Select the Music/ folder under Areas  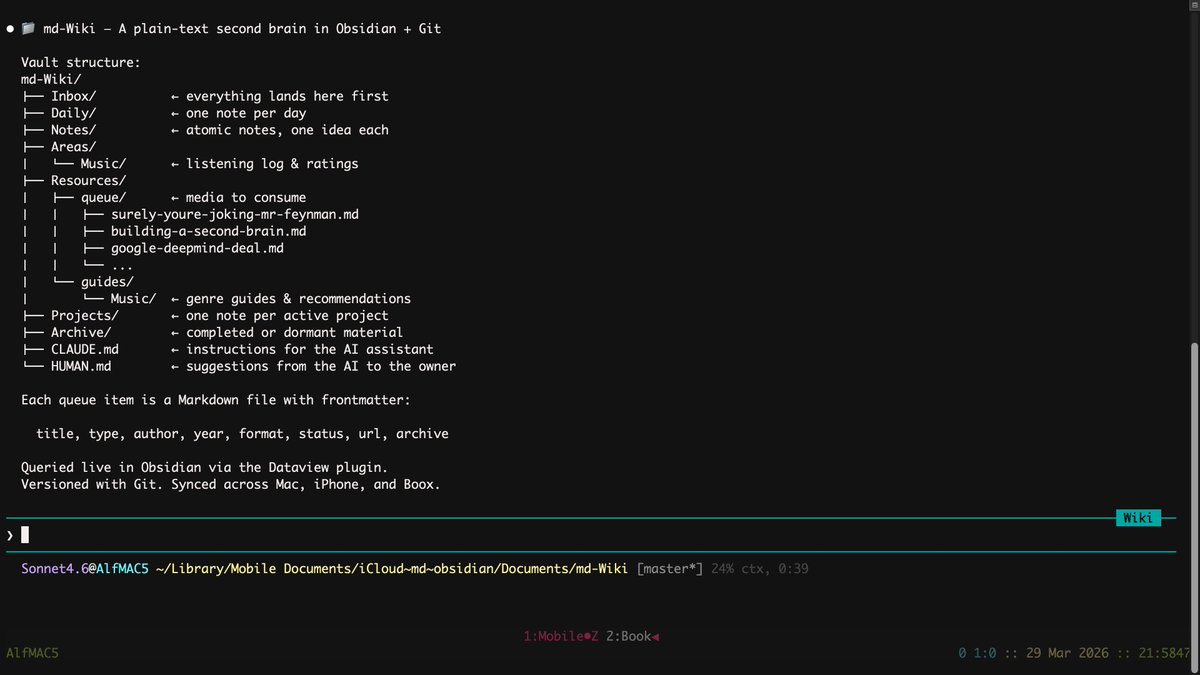click(x=104, y=164)
